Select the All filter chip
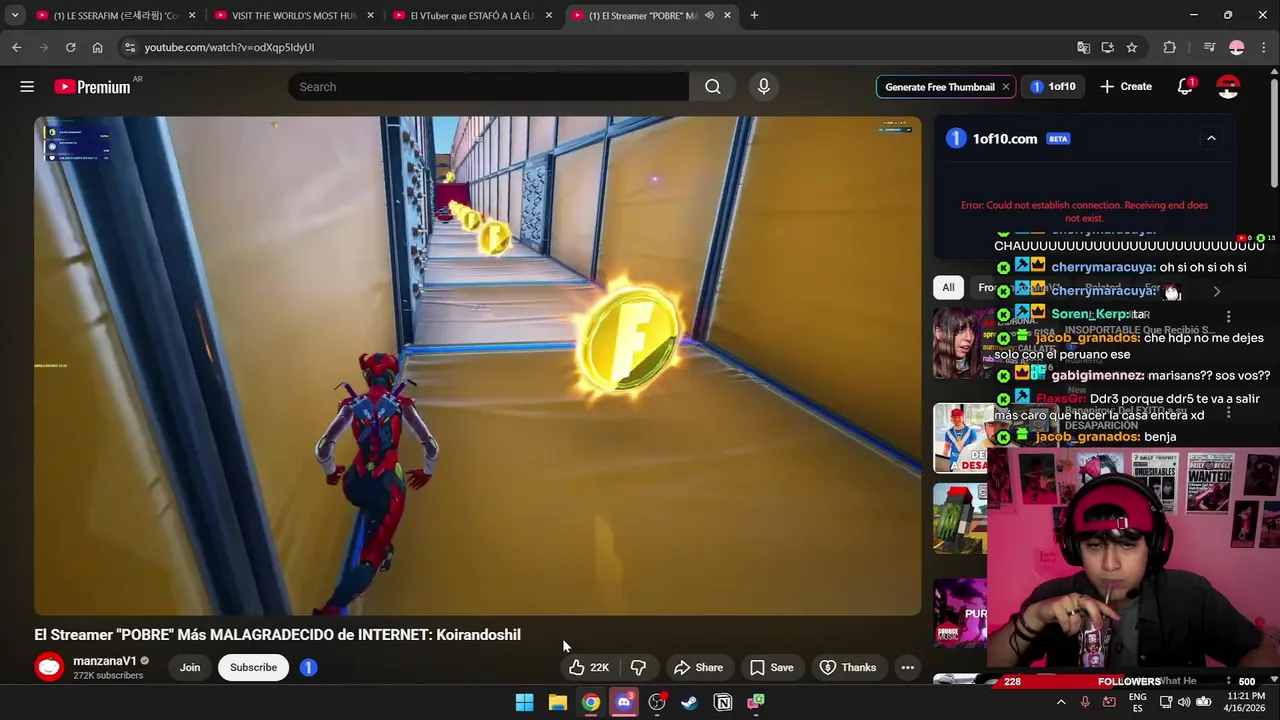This screenshot has height=720, width=1280. (948, 288)
